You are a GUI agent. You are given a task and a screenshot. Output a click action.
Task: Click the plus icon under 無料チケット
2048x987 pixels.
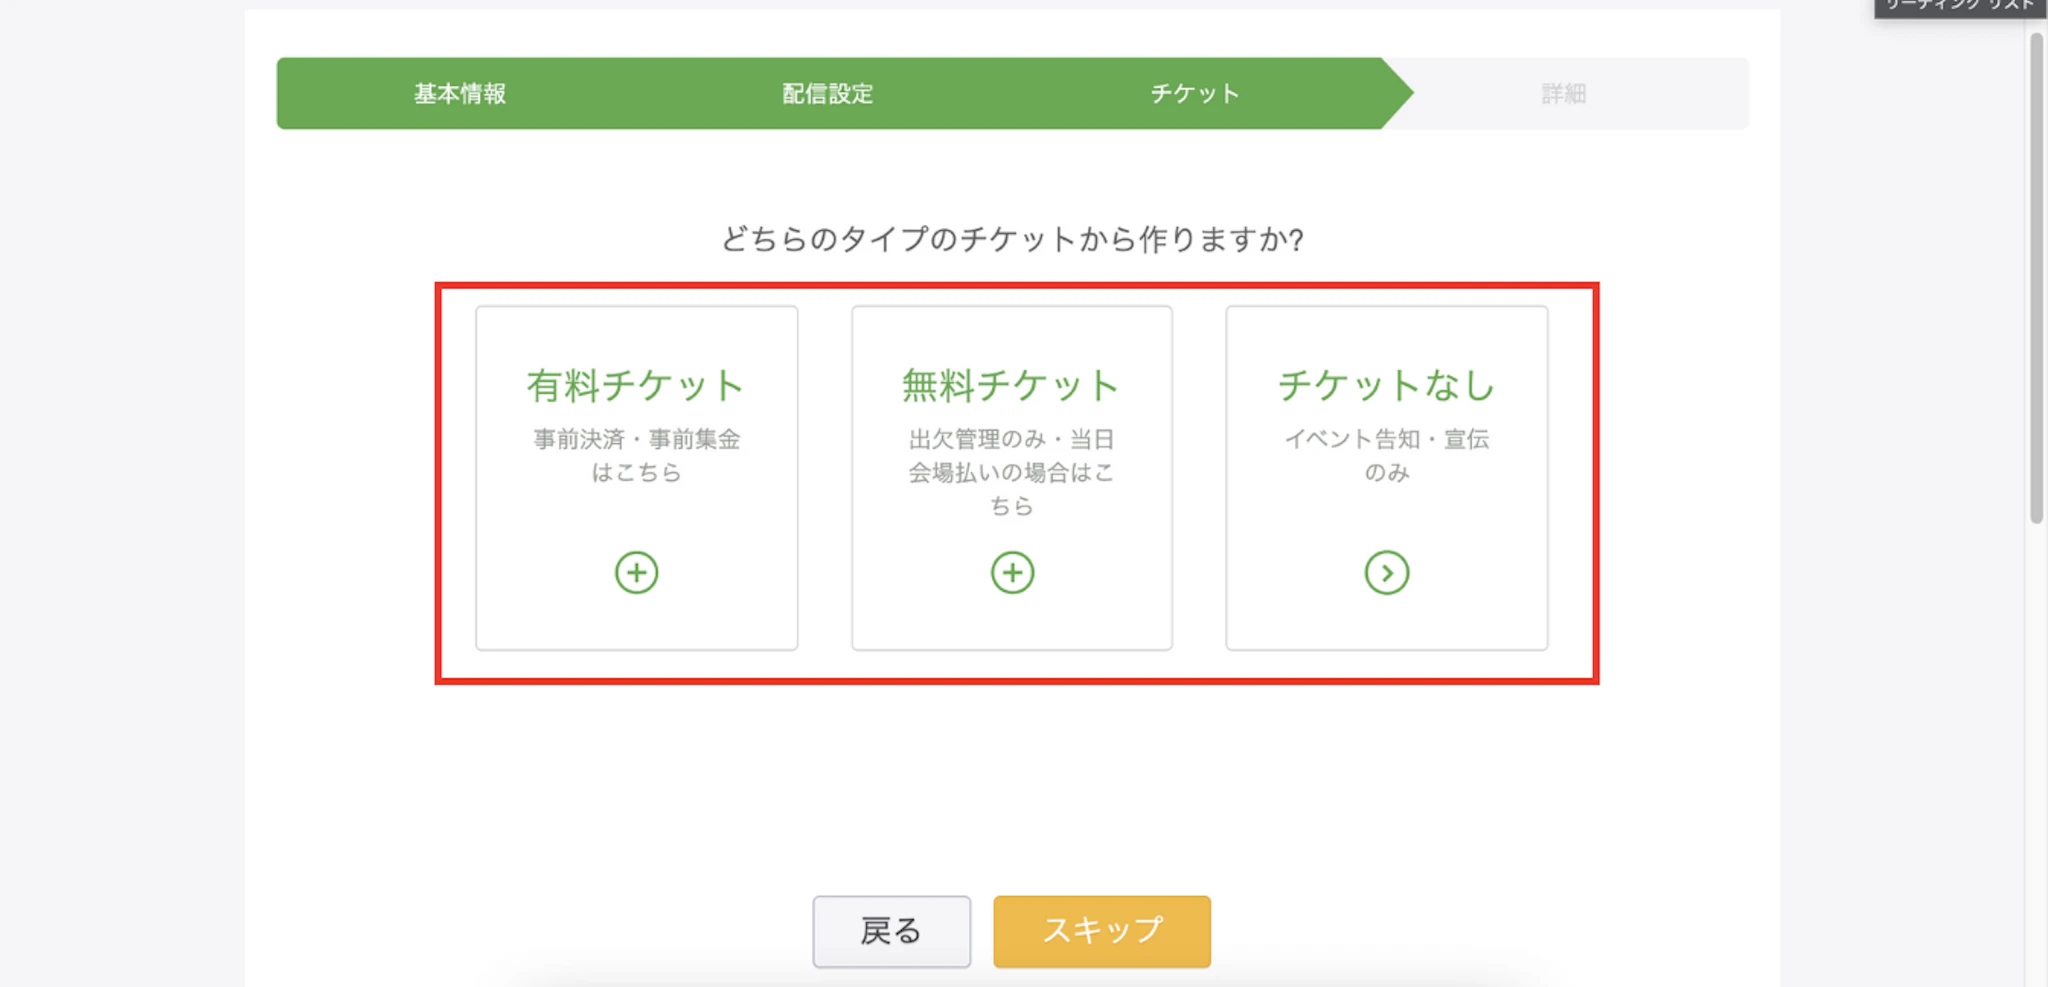1012,573
